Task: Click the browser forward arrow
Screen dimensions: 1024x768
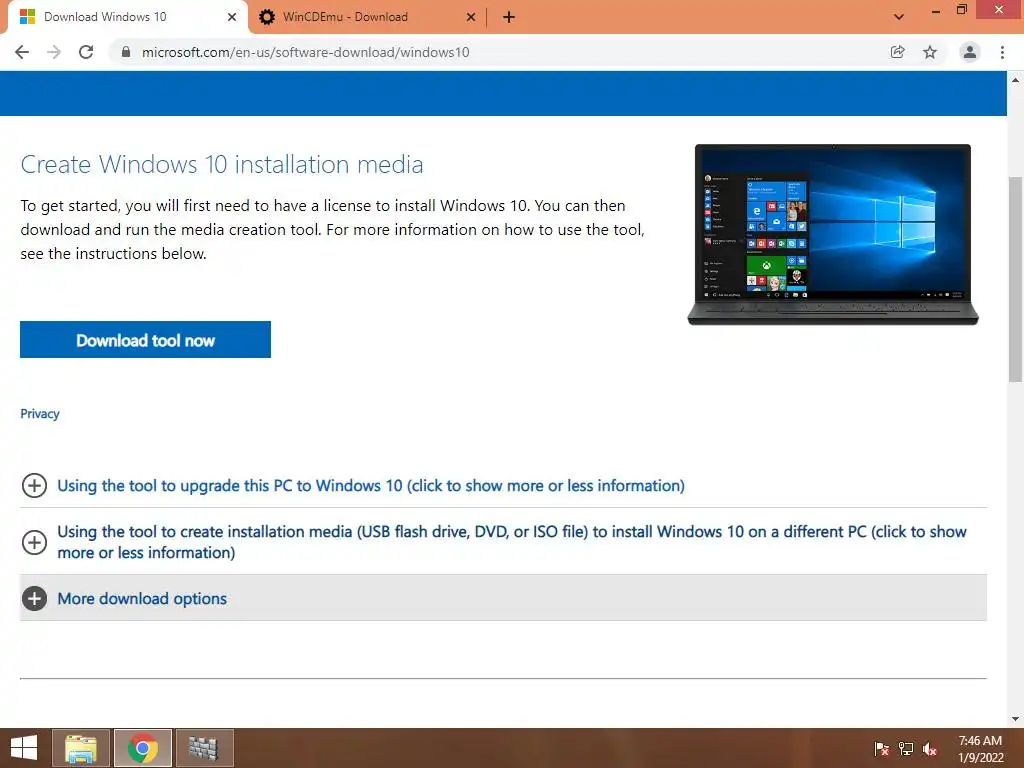Action: click(x=54, y=52)
